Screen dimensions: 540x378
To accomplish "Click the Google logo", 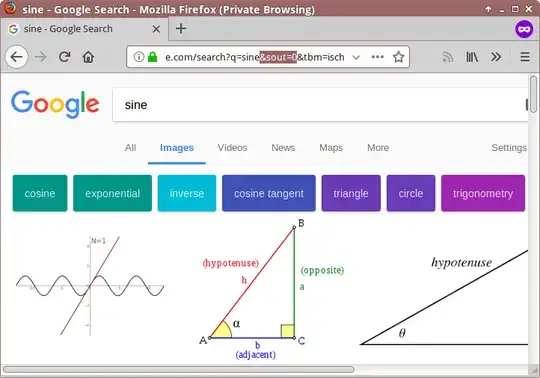I will pyautogui.click(x=55, y=104).
